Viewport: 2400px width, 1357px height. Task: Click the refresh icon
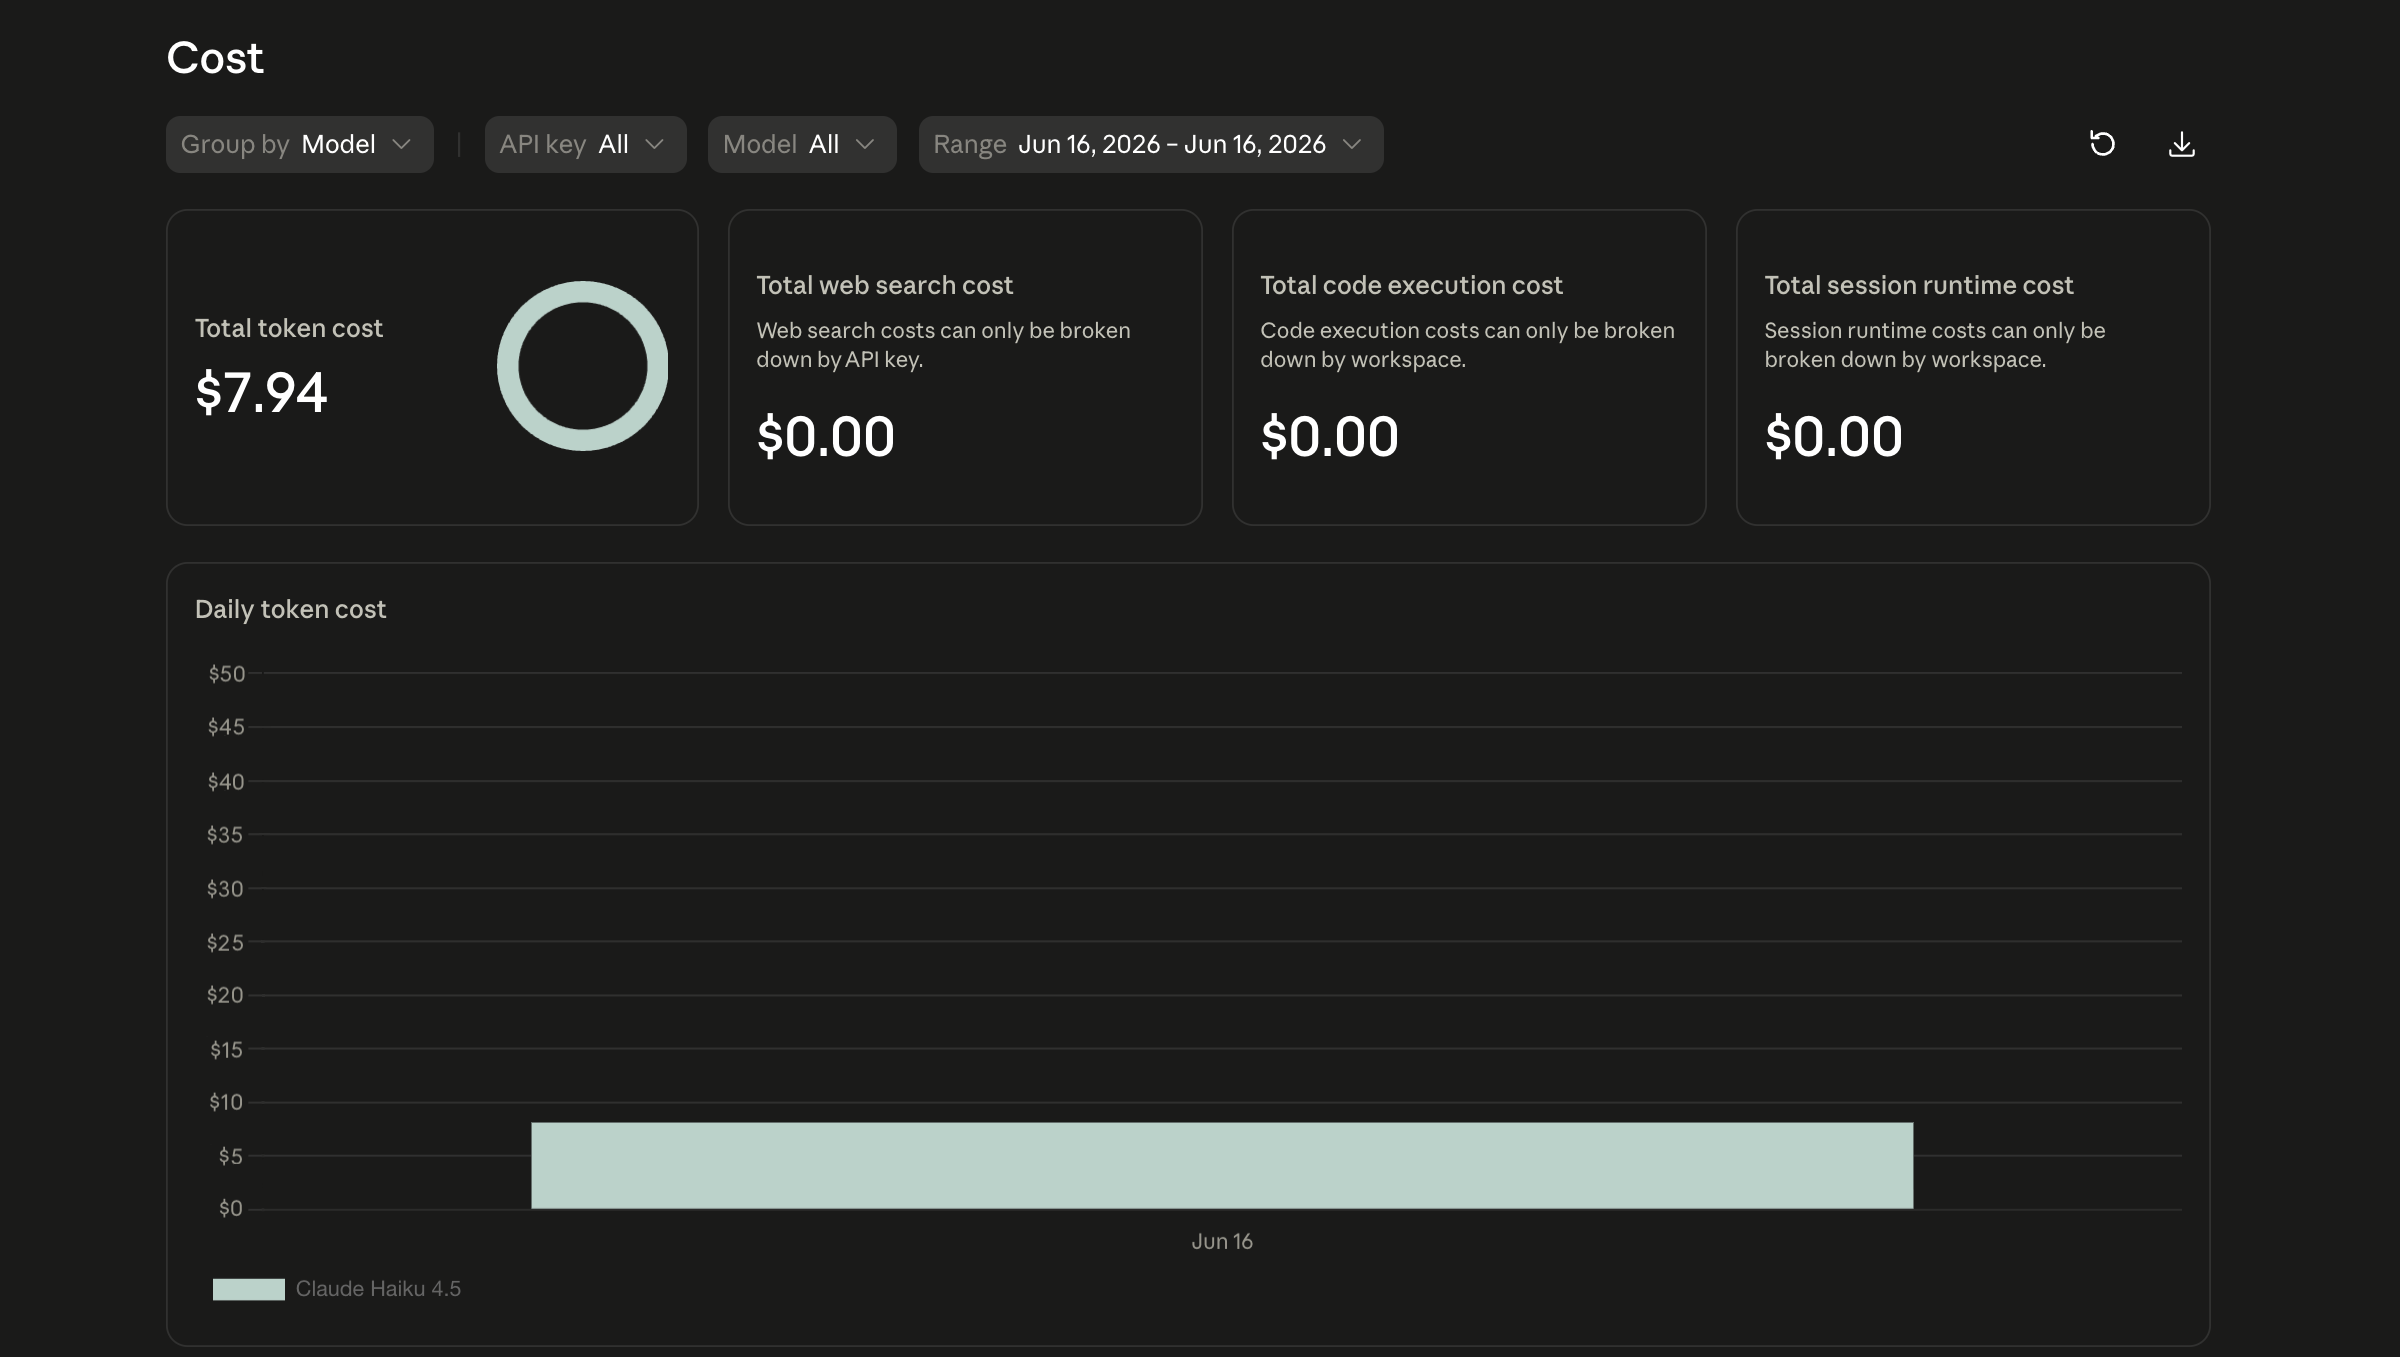click(2102, 144)
